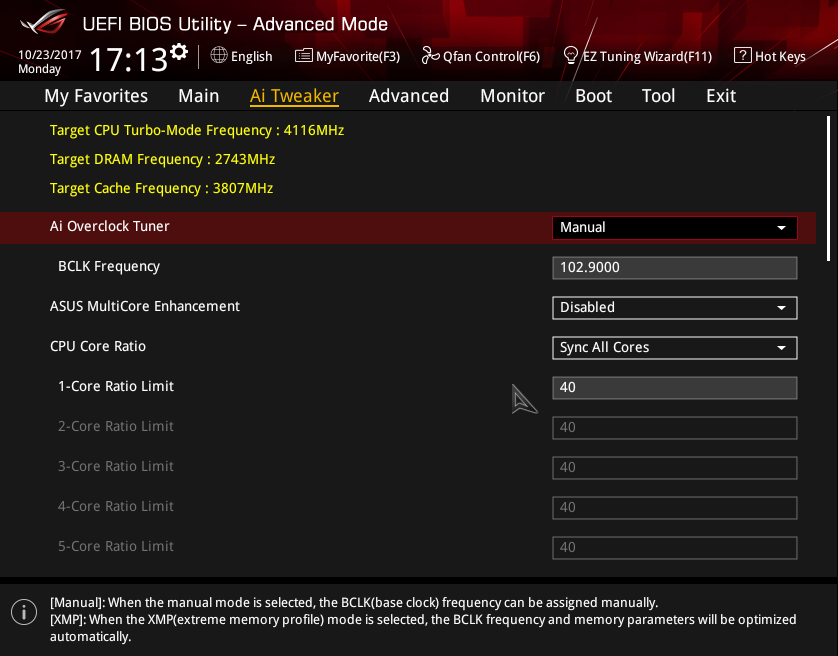
Task: Click the info icon in help panel
Action: tap(24, 612)
